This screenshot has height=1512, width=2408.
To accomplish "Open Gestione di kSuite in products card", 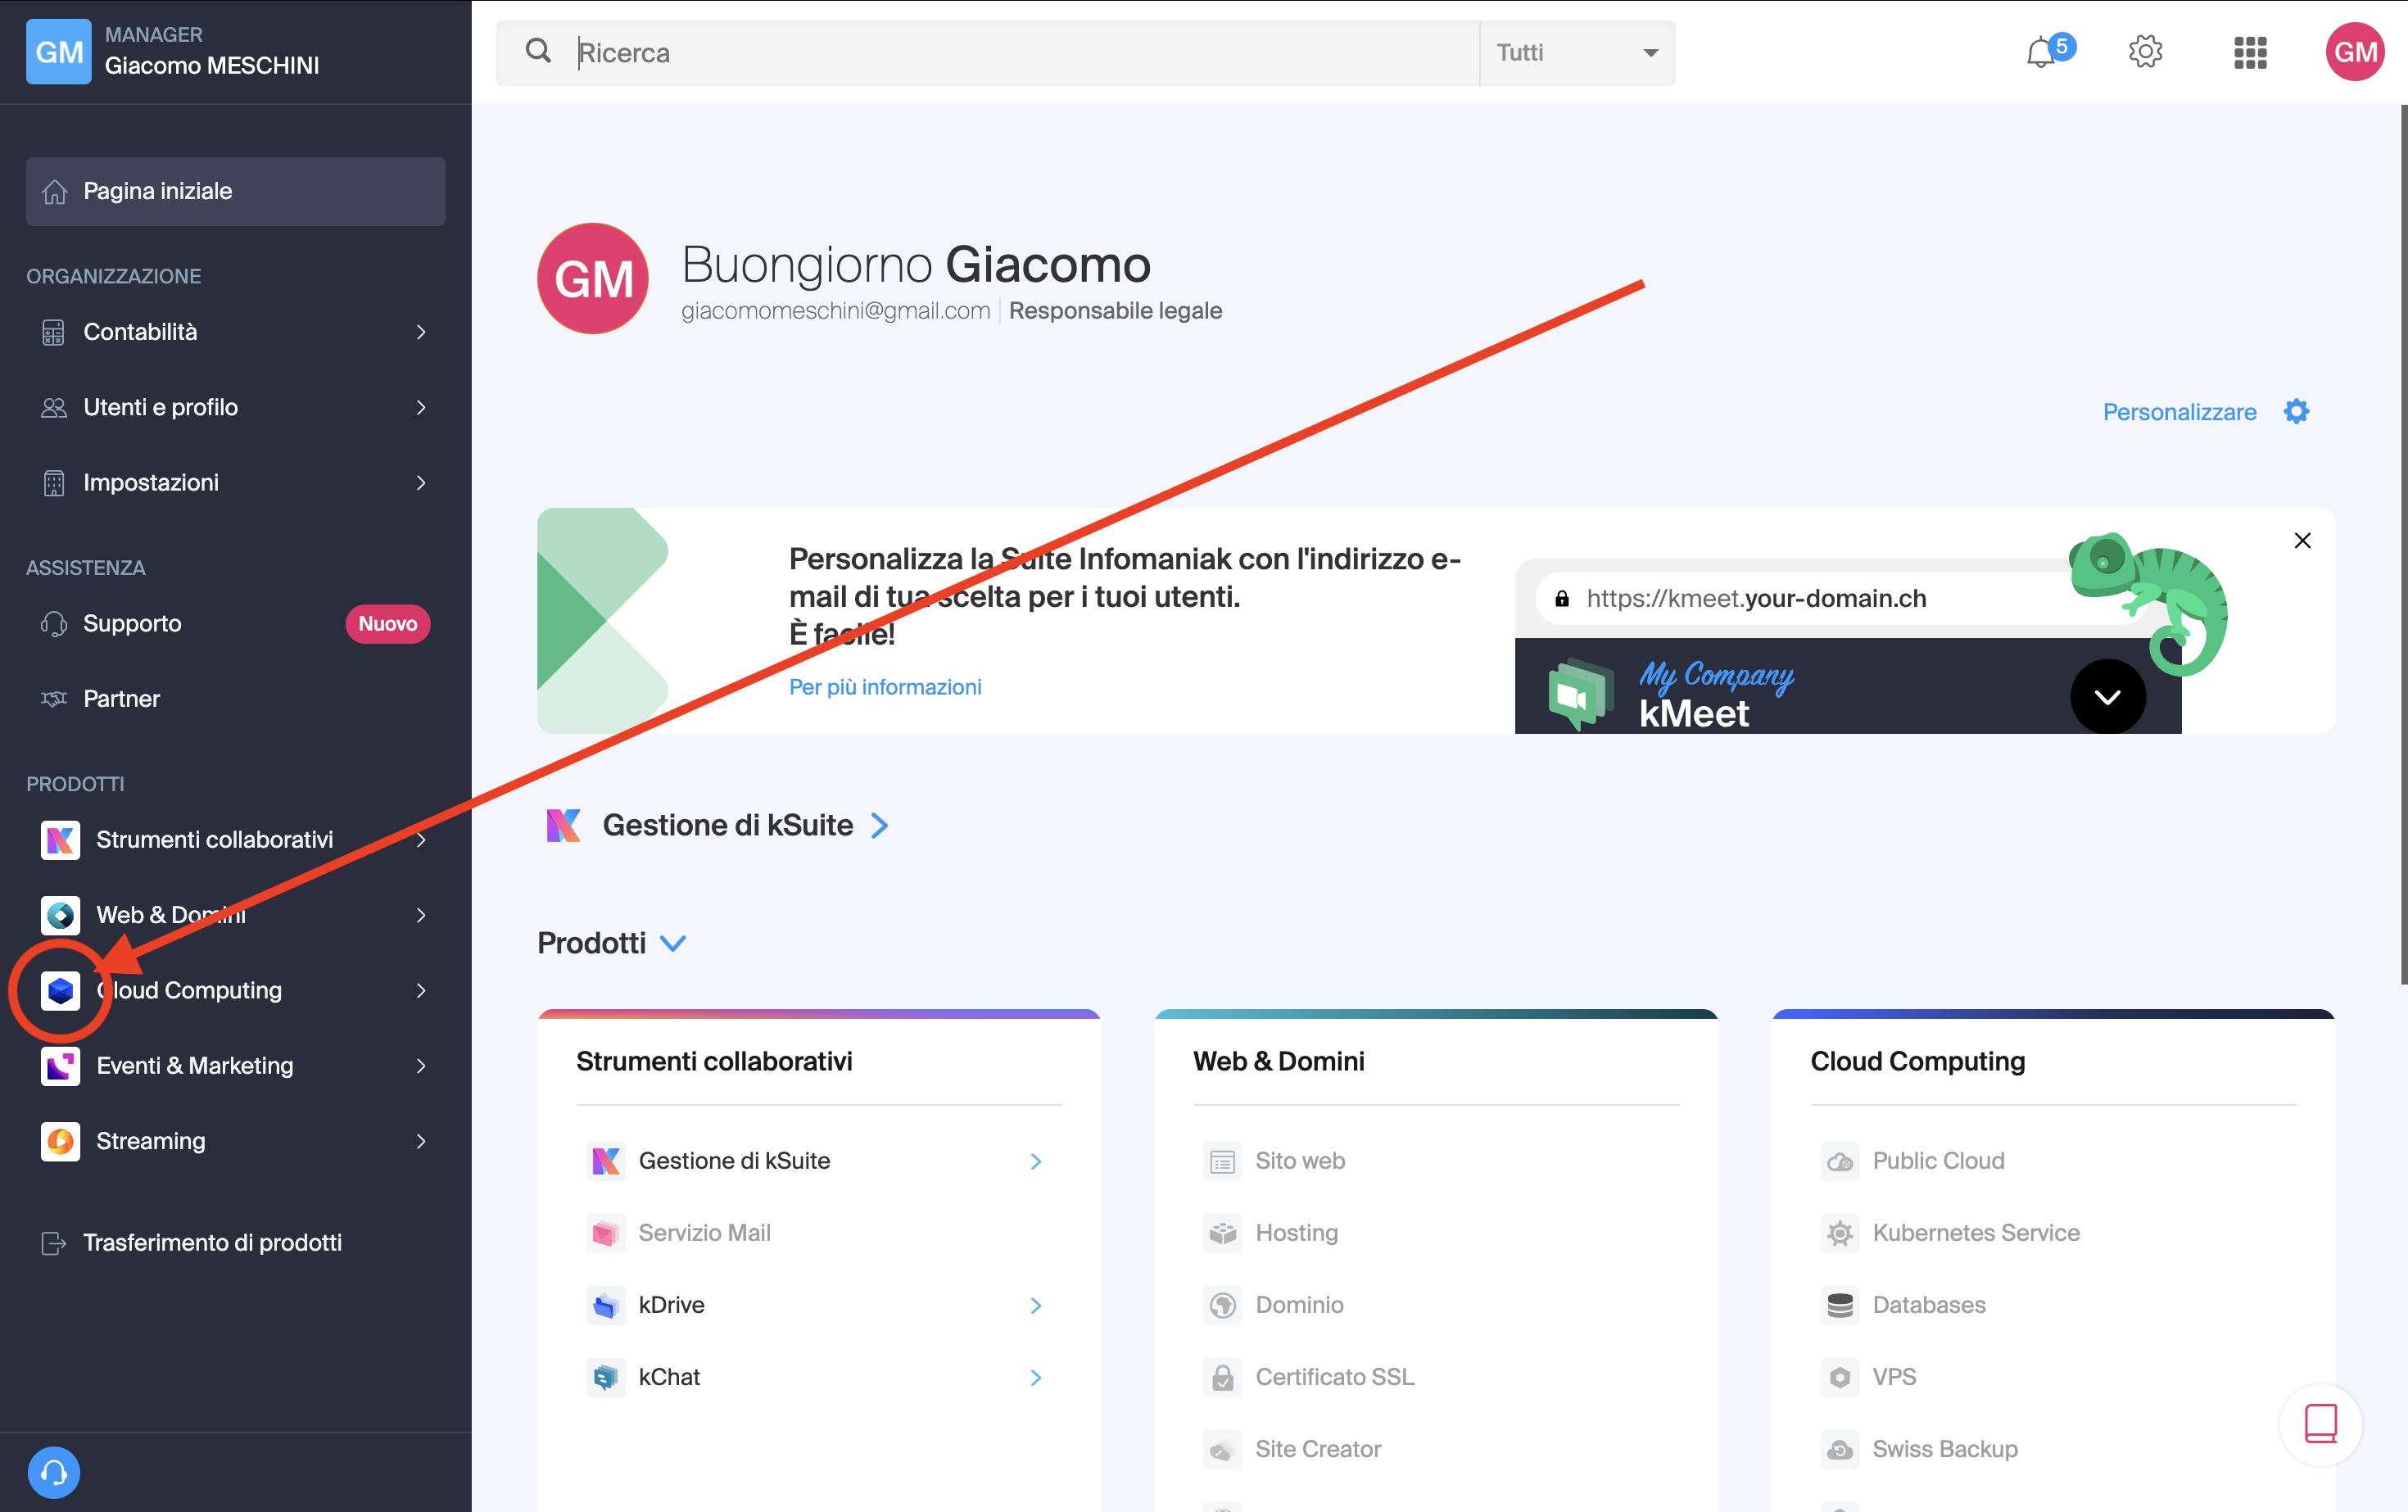I will pos(819,1161).
